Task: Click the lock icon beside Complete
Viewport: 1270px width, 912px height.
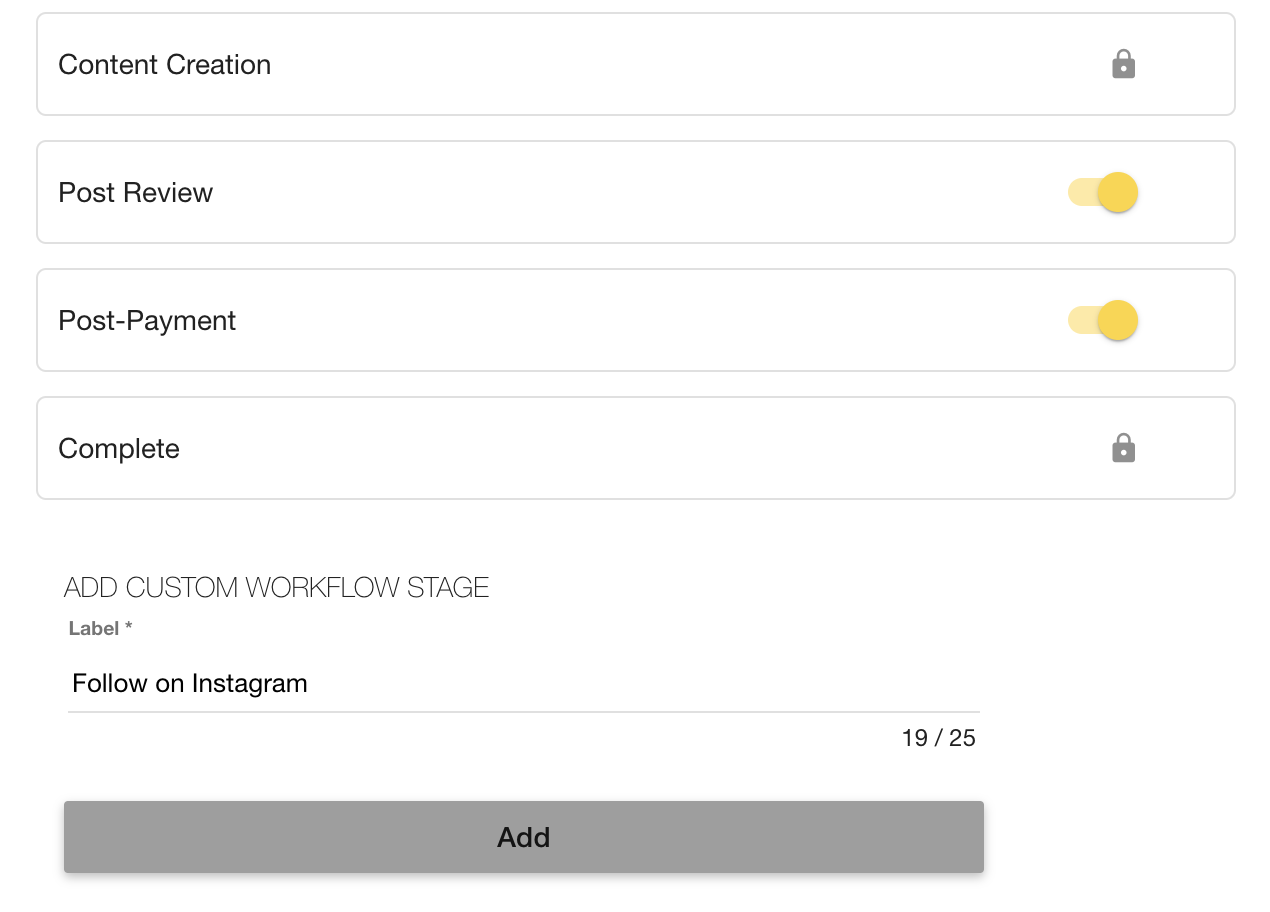Action: pos(1123,448)
